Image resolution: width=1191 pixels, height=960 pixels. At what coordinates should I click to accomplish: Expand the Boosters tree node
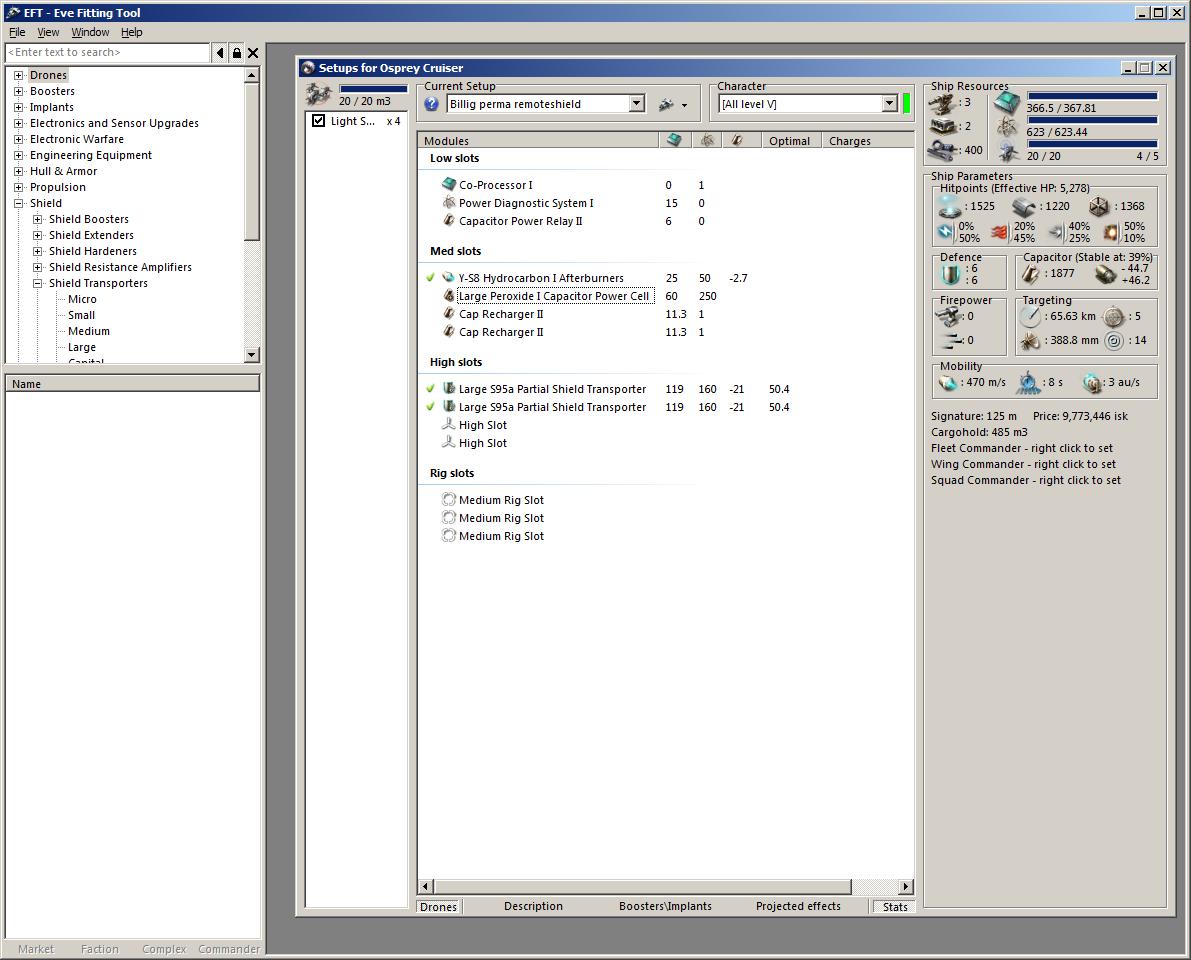[18, 91]
